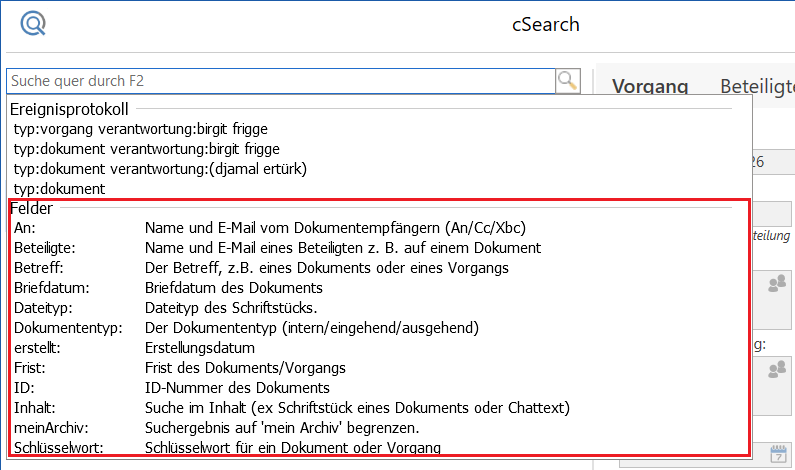Pick the 'Dokumententyp:' search field suggestion
The height and width of the screenshot is (470, 795).
(380, 328)
